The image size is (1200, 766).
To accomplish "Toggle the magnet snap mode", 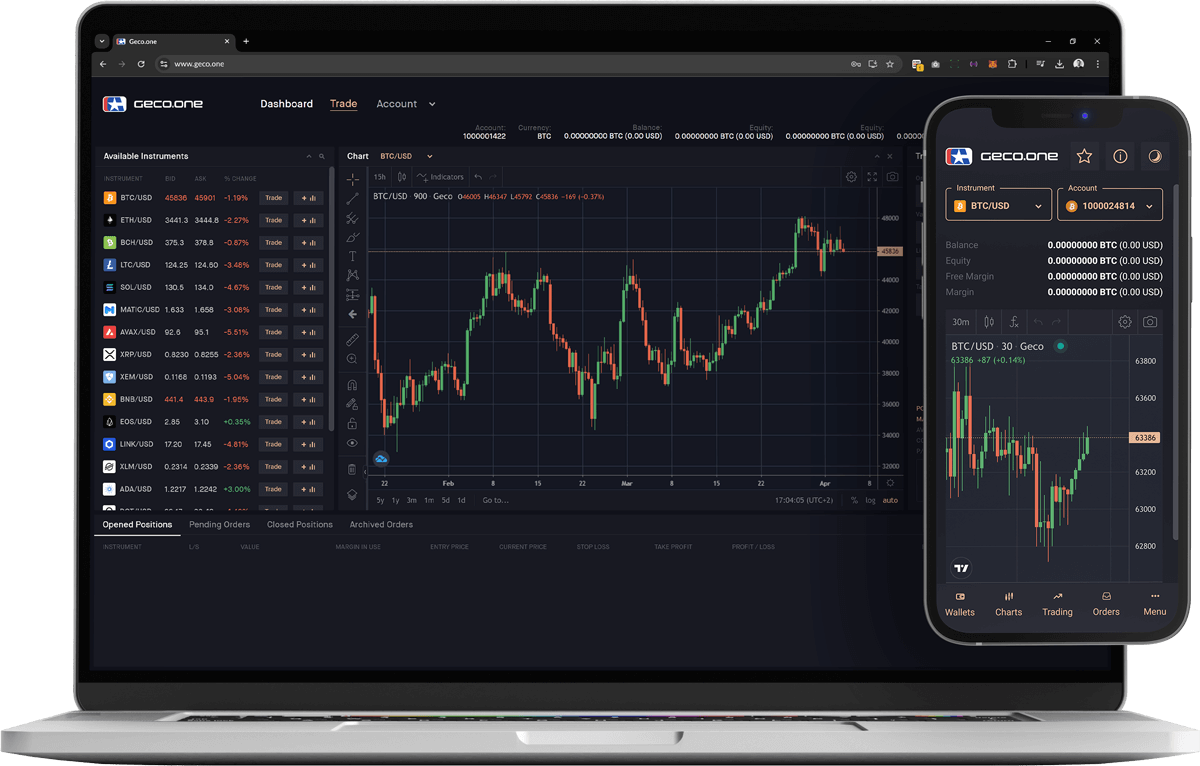I will 352,385.
